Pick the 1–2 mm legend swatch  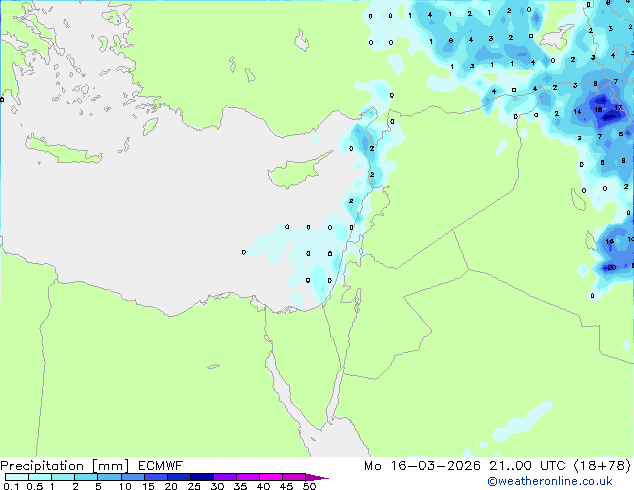pos(63,477)
